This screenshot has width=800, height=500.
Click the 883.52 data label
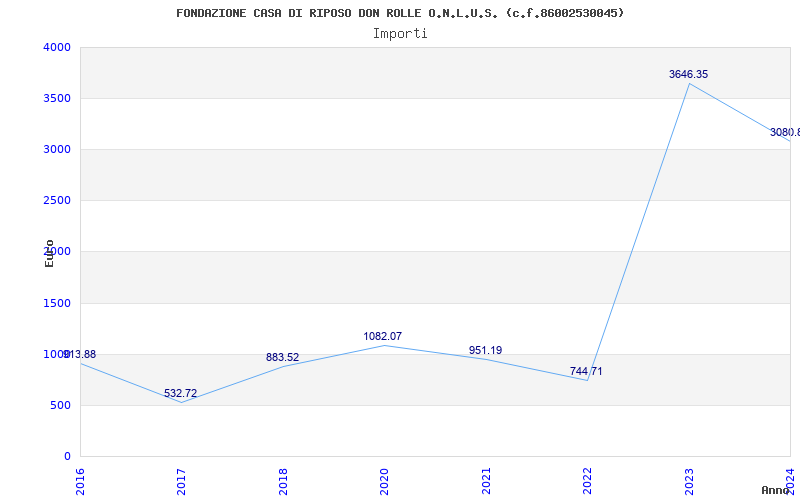click(x=282, y=358)
